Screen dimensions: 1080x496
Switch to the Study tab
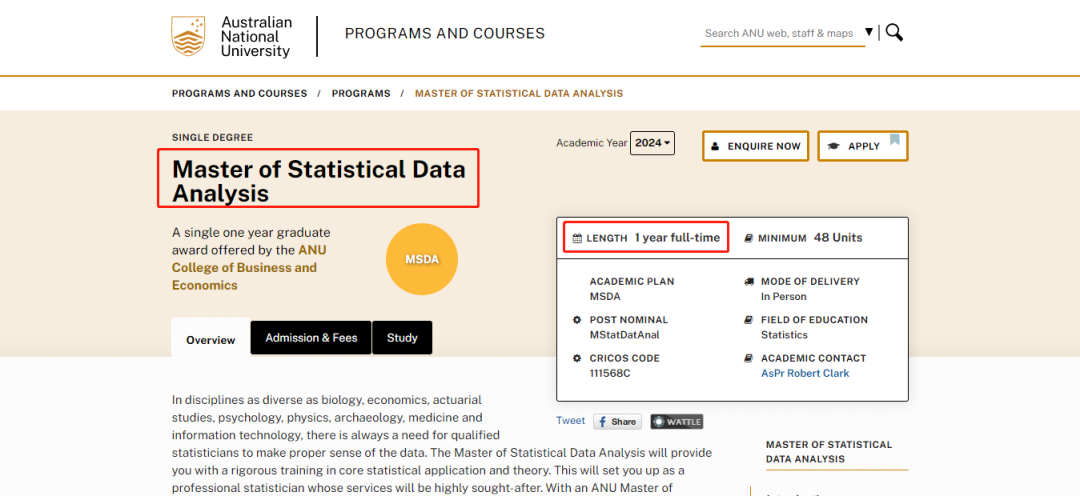[402, 338]
